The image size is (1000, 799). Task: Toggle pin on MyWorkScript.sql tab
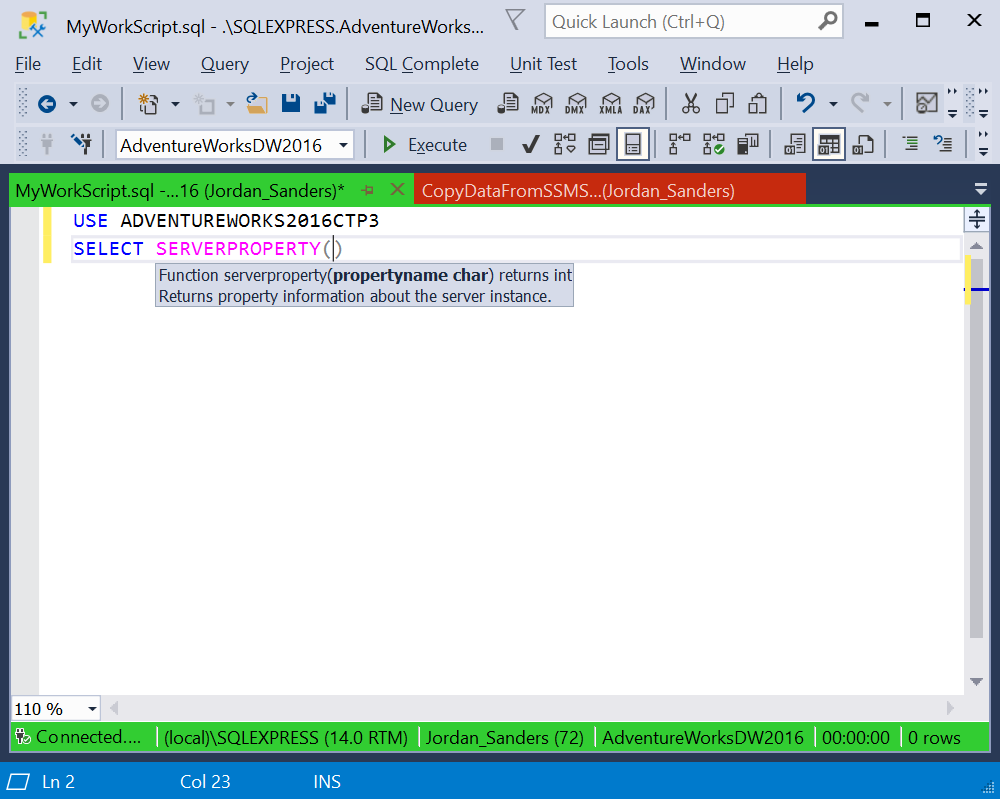(x=368, y=190)
